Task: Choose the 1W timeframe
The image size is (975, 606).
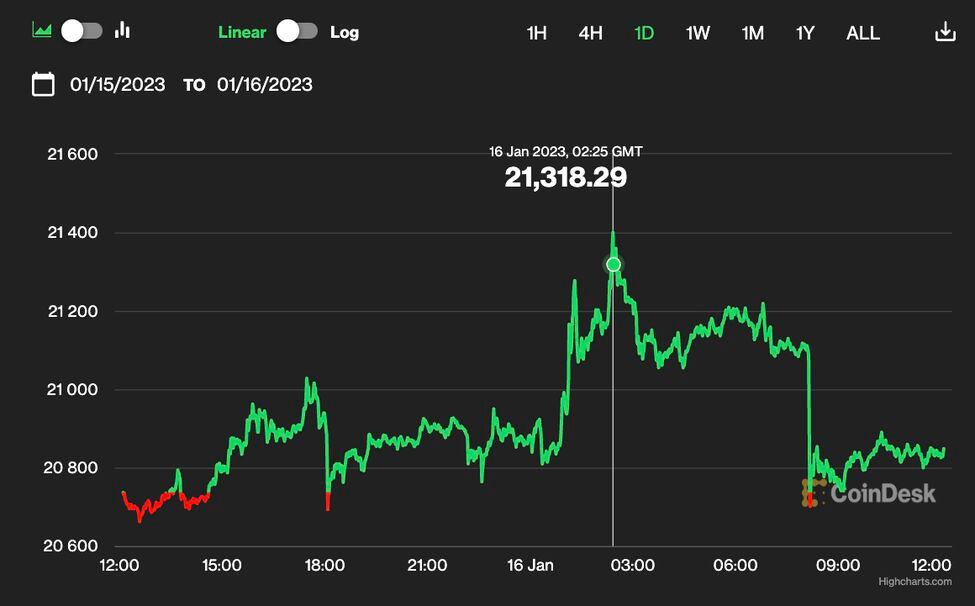Action: pyautogui.click(x=698, y=33)
